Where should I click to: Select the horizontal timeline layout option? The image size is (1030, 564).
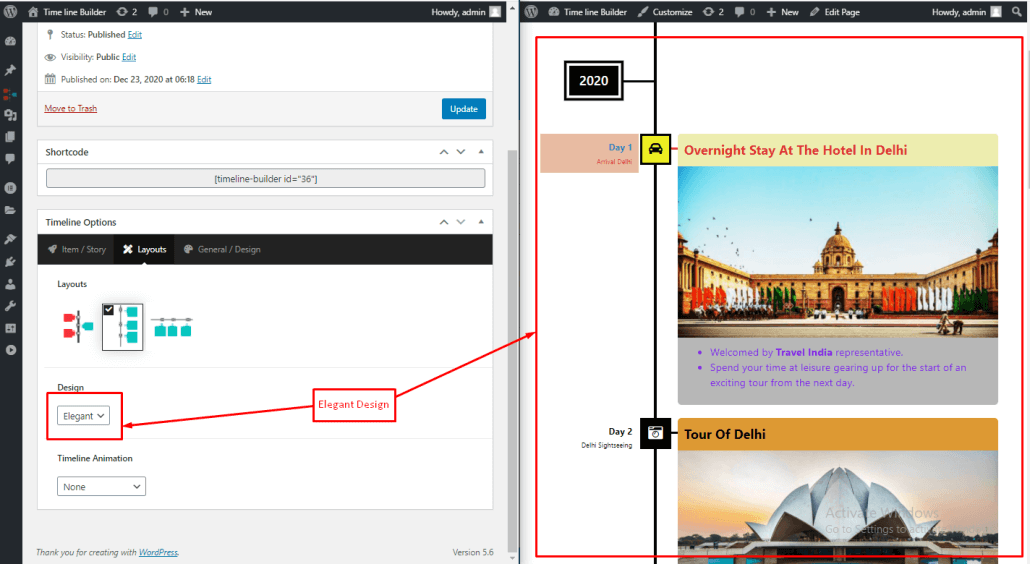point(172,327)
